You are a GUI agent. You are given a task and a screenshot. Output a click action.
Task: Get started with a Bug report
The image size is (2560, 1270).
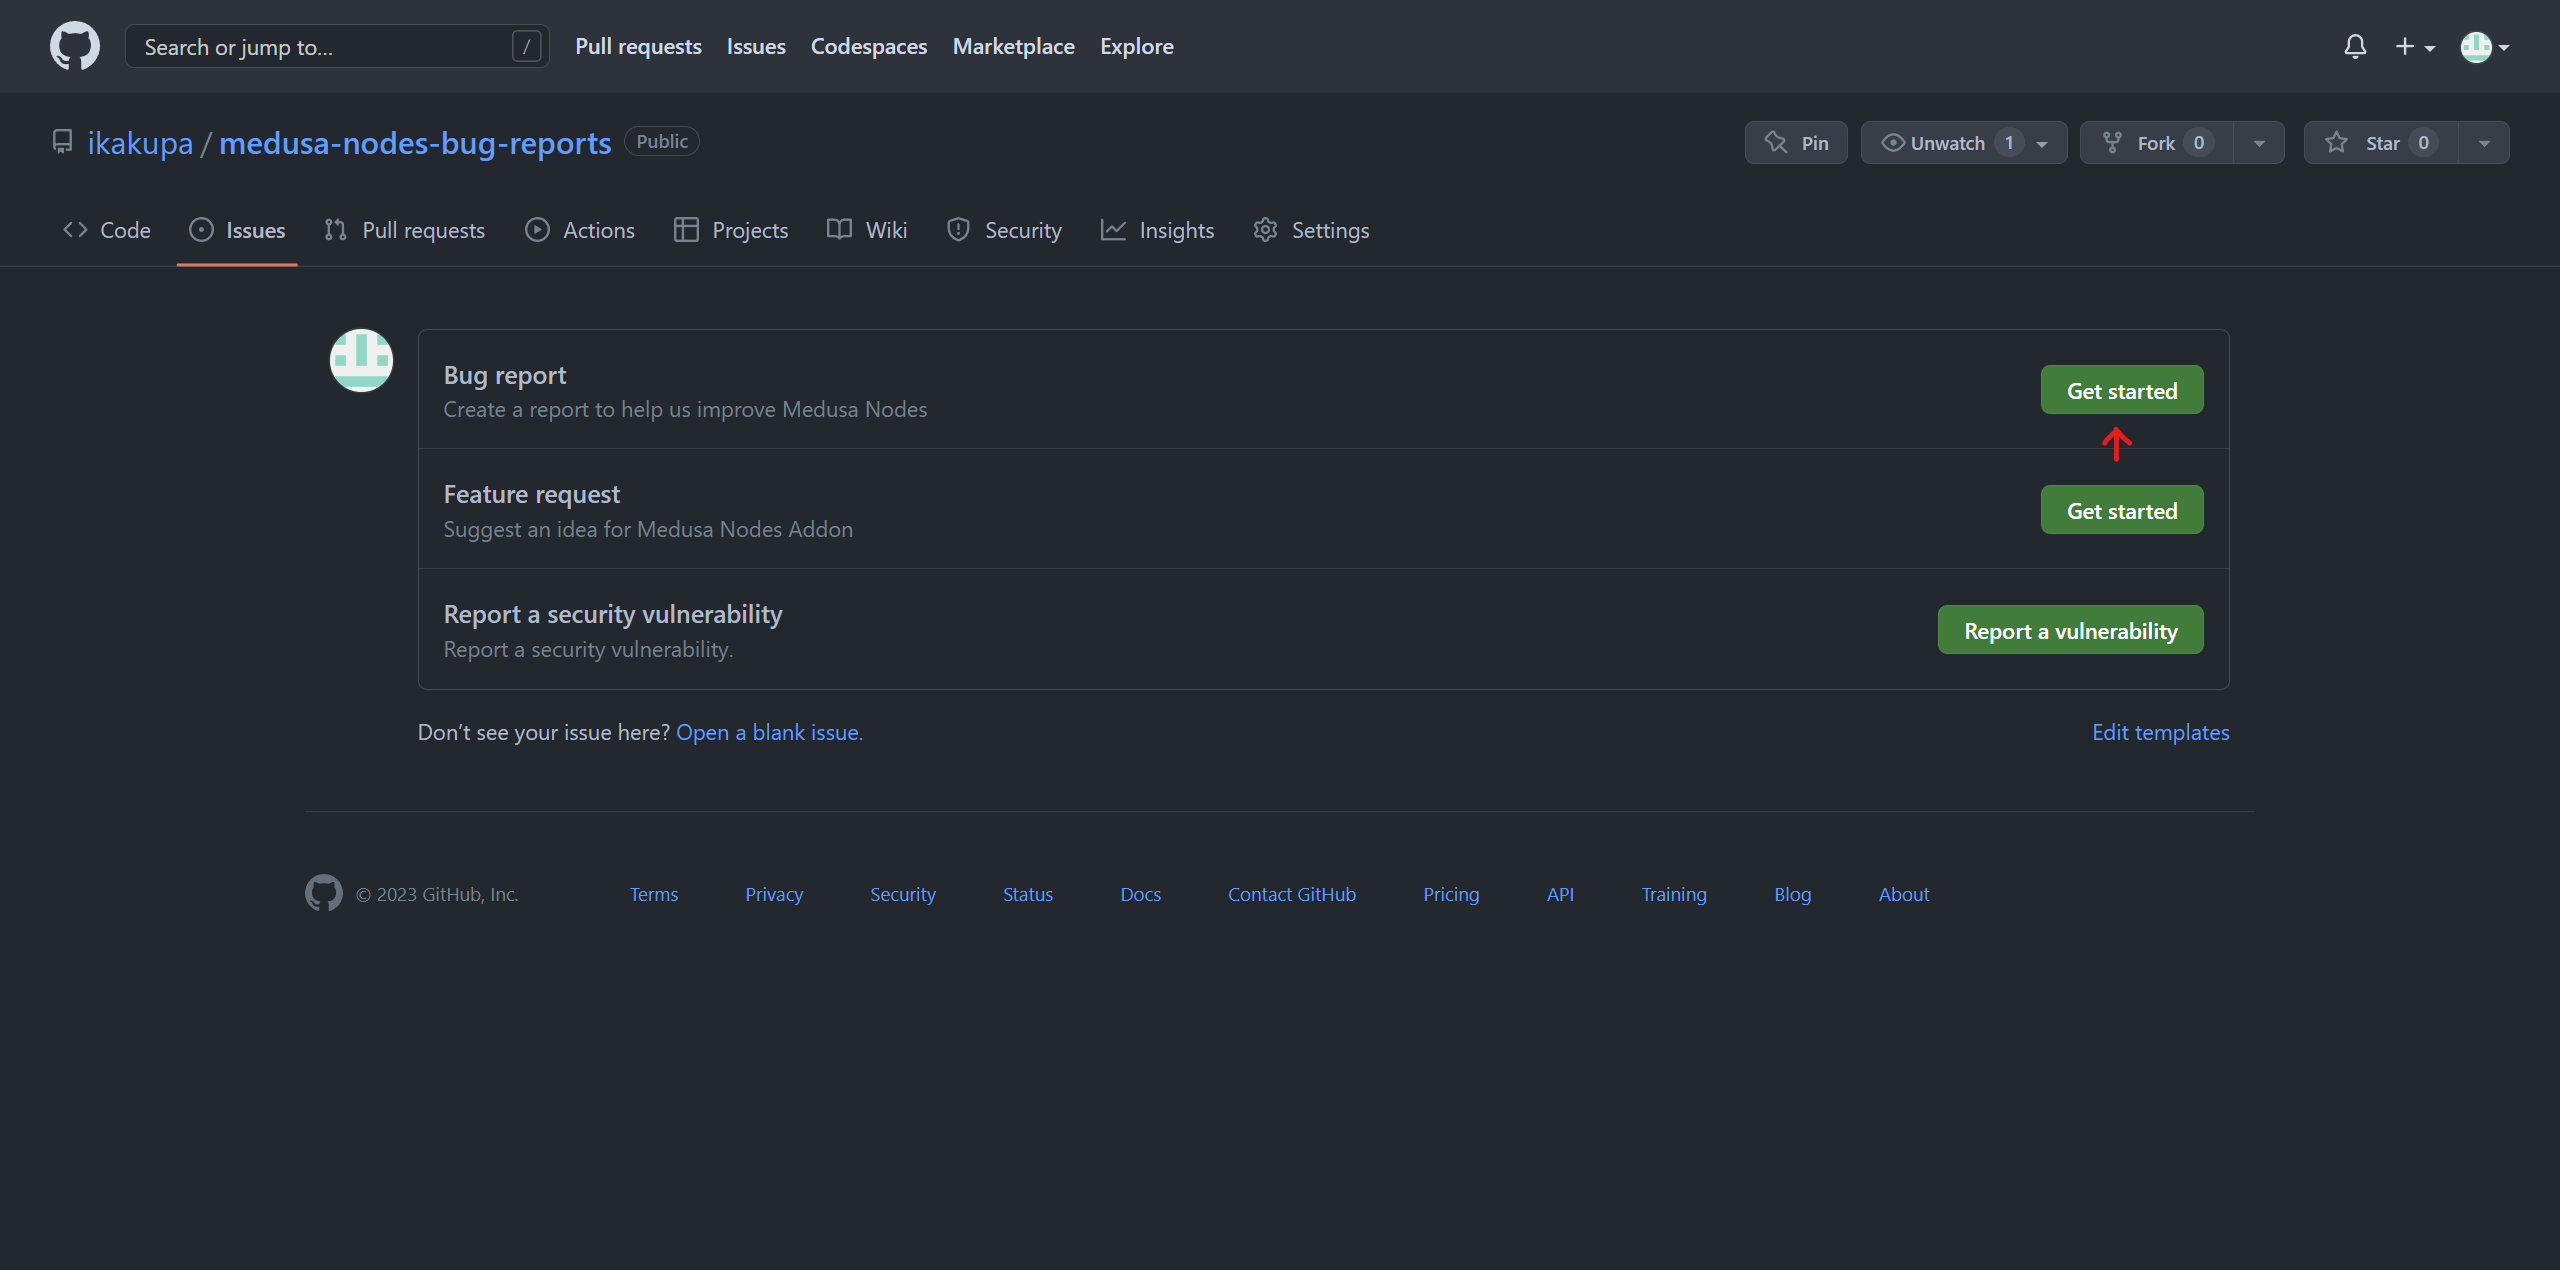(x=2121, y=390)
